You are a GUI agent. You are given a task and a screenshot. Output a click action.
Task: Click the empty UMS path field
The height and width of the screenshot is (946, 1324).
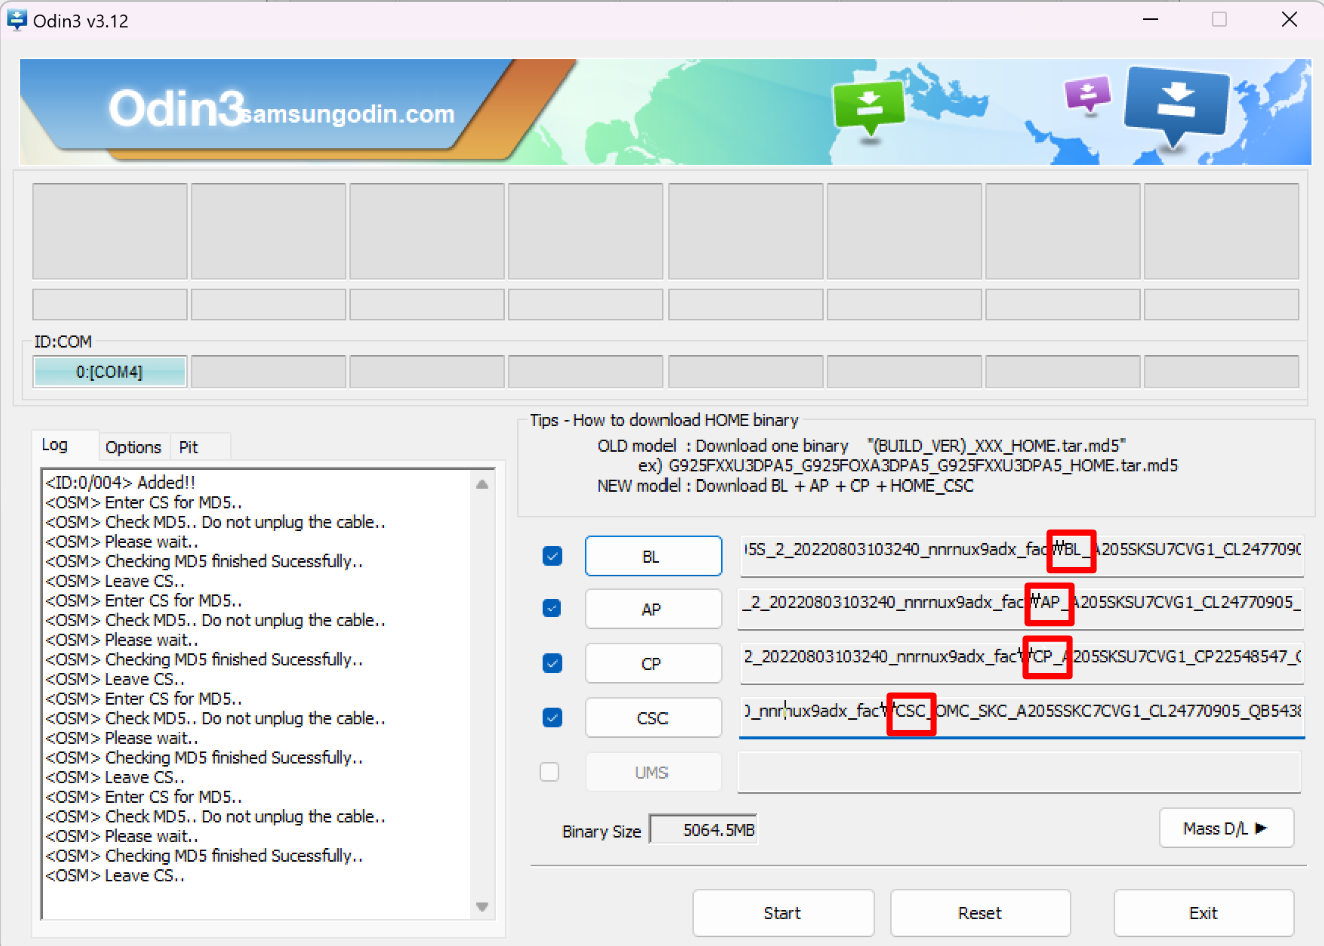click(x=1020, y=772)
